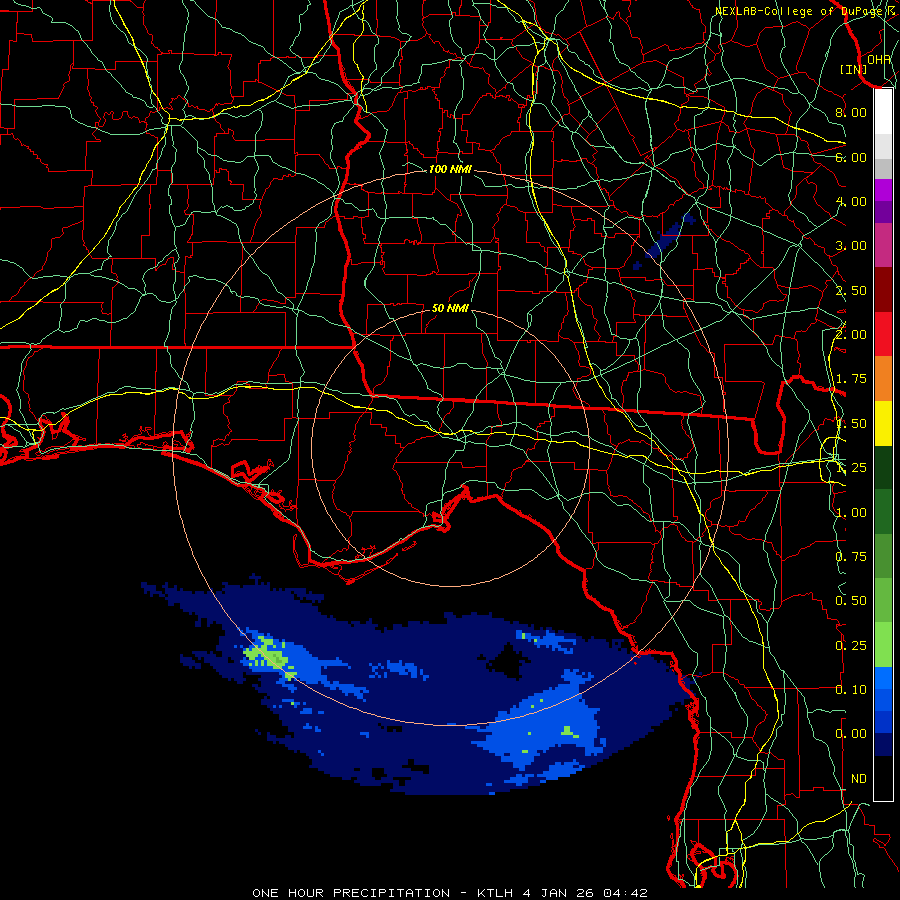Click the 1.00 legend value
900x900 pixels.
[x=851, y=513]
